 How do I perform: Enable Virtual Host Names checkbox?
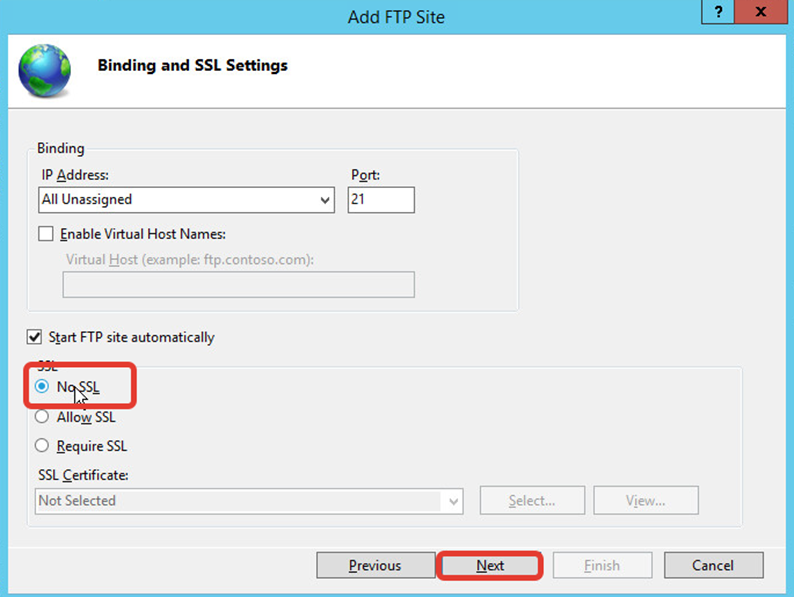point(46,234)
